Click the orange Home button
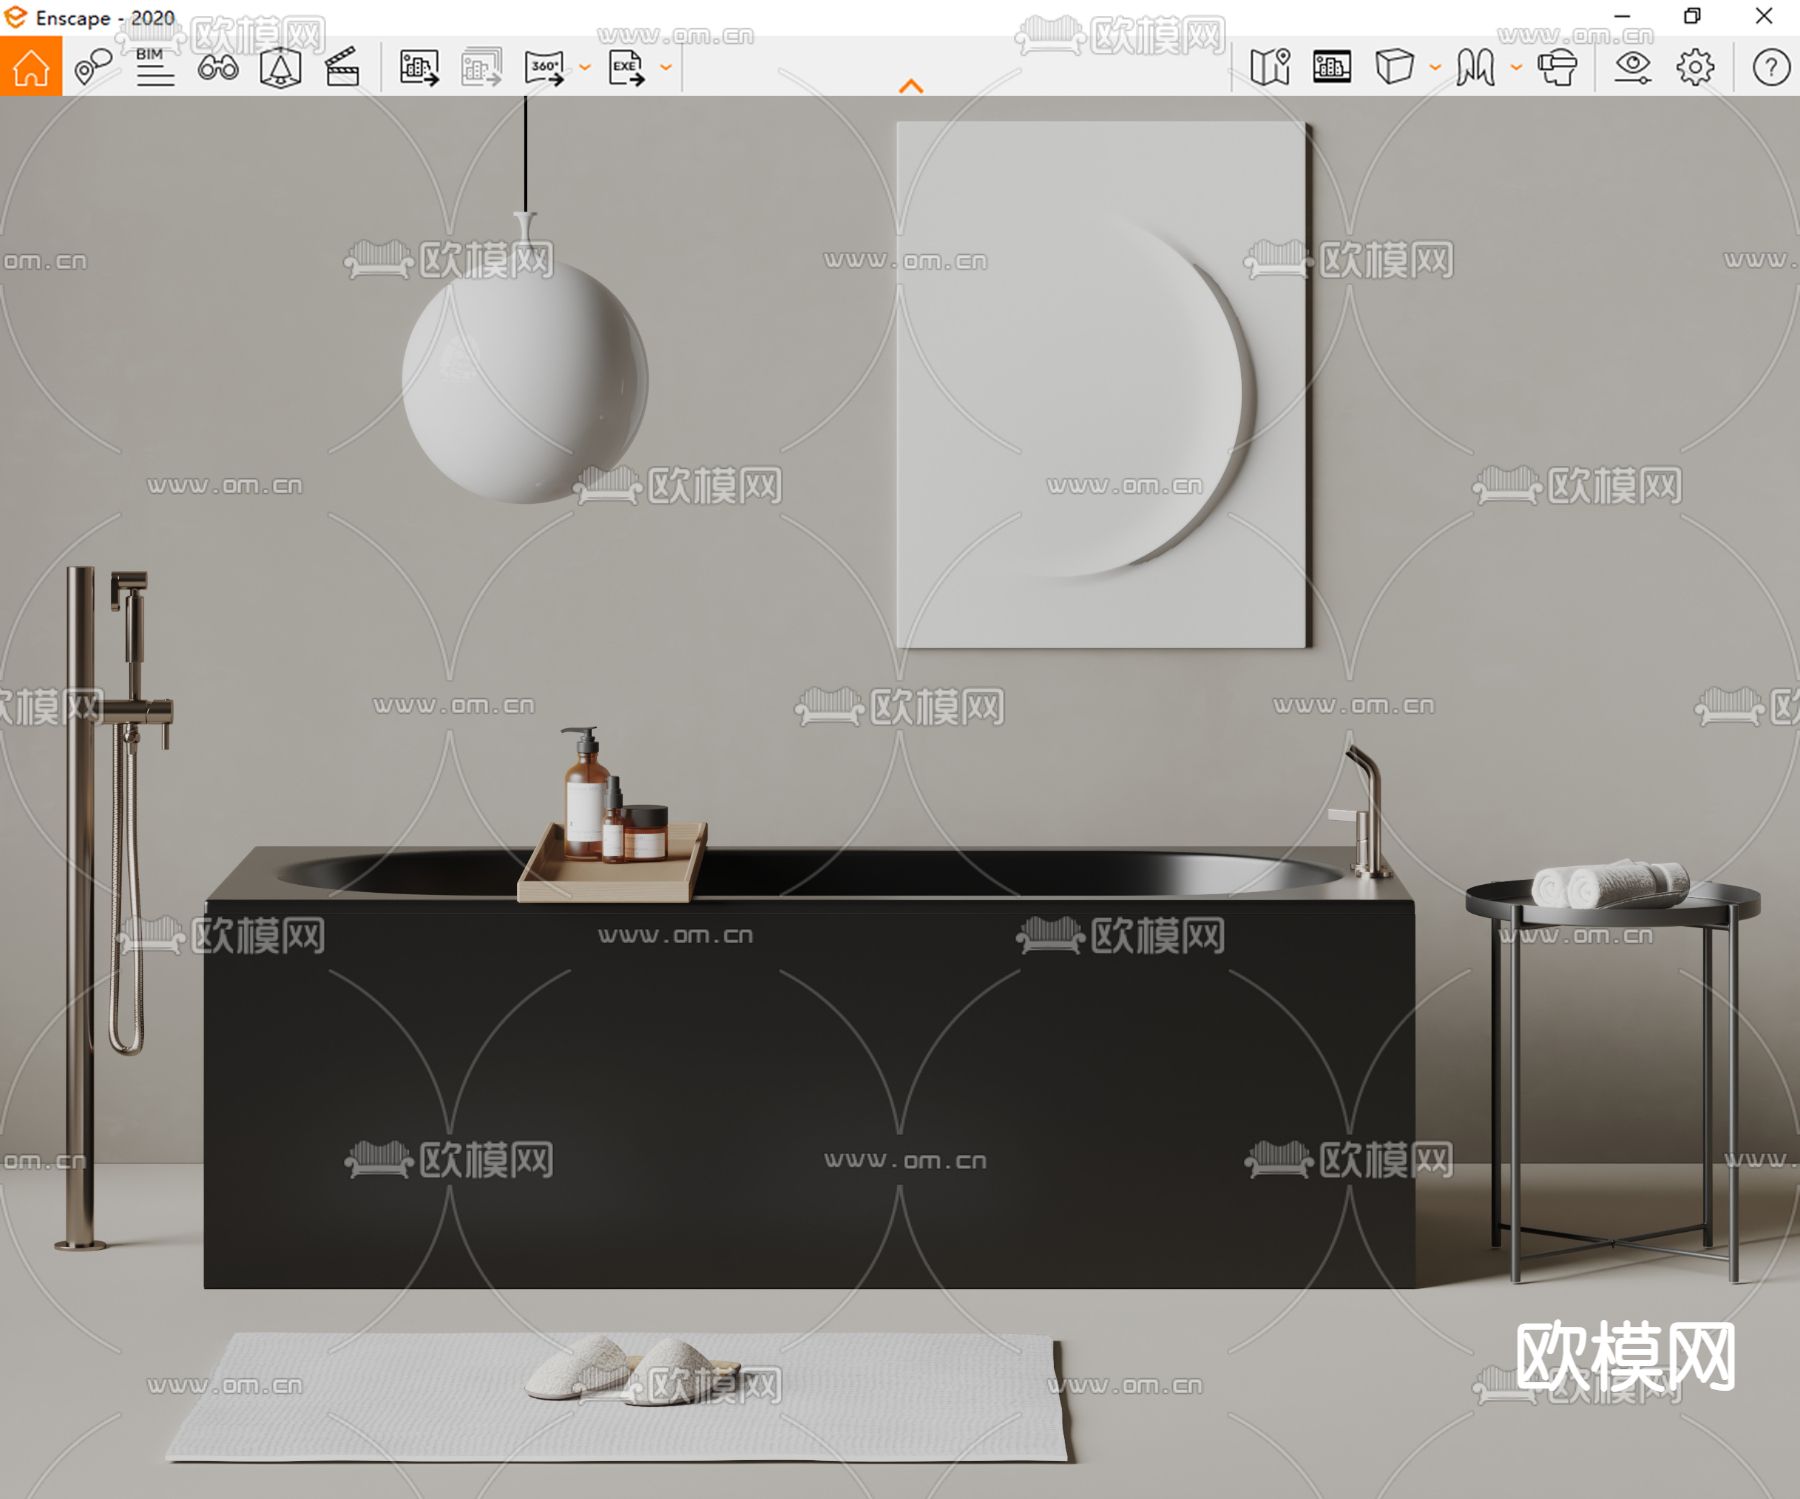 tap(31, 67)
